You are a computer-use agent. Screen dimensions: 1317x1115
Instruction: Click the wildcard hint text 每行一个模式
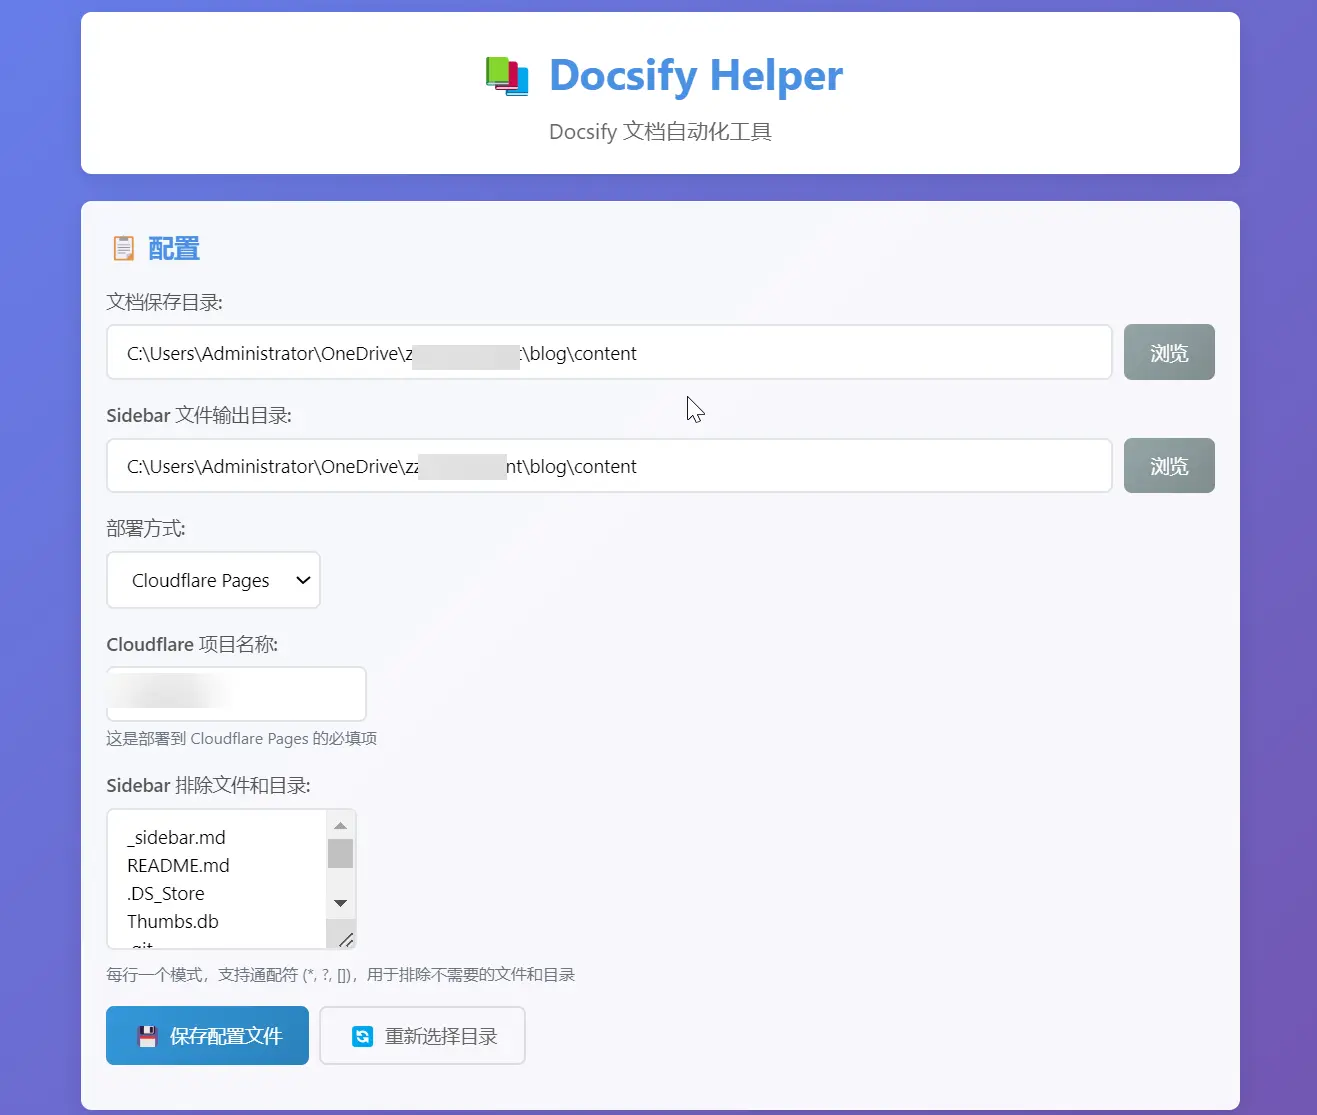point(340,974)
